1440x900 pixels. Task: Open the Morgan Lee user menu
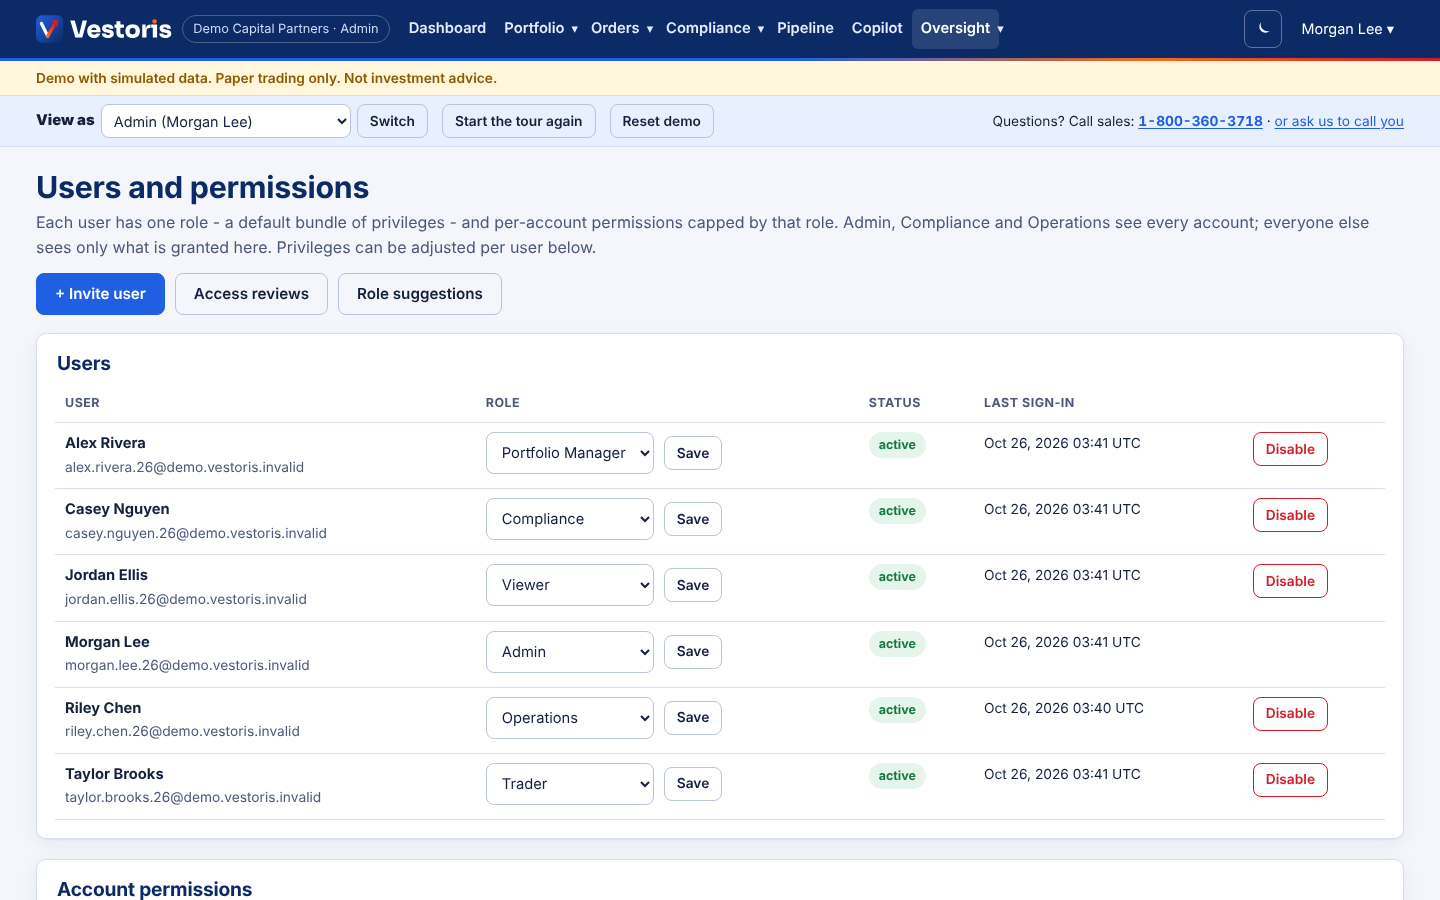tap(1347, 29)
